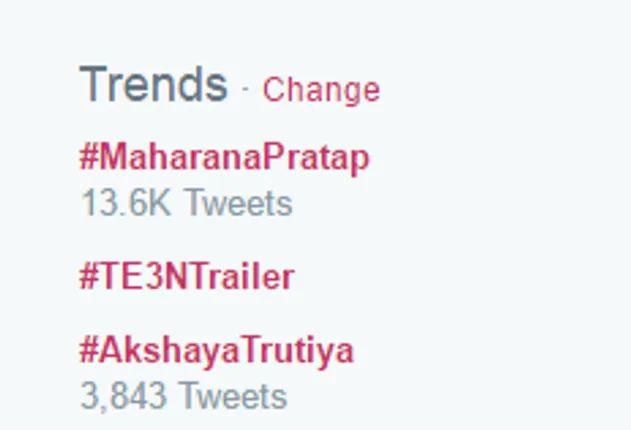631x430 pixels.
Task: Select the third trend in the list
Action: [216, 351]
